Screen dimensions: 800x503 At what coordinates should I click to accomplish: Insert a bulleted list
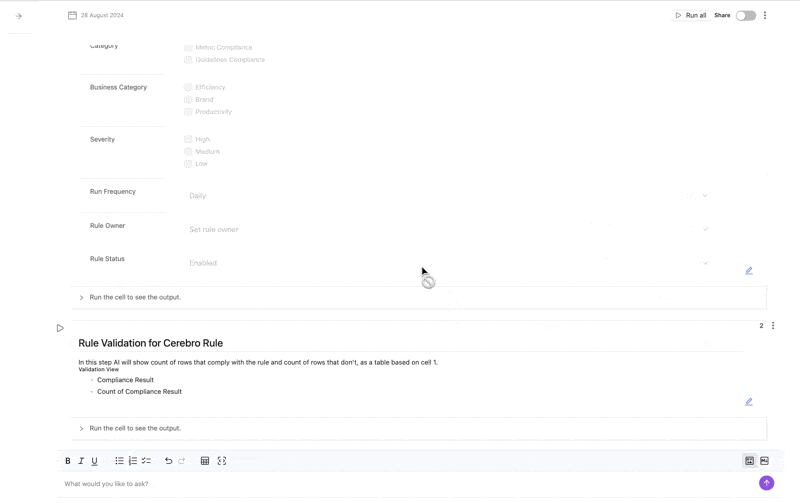(119, 461)
